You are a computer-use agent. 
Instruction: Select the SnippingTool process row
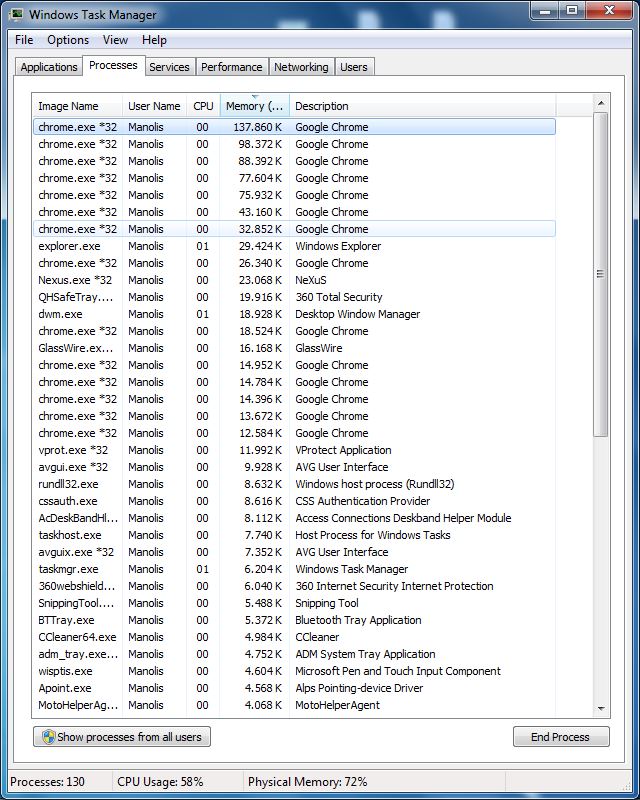[76, 603]
